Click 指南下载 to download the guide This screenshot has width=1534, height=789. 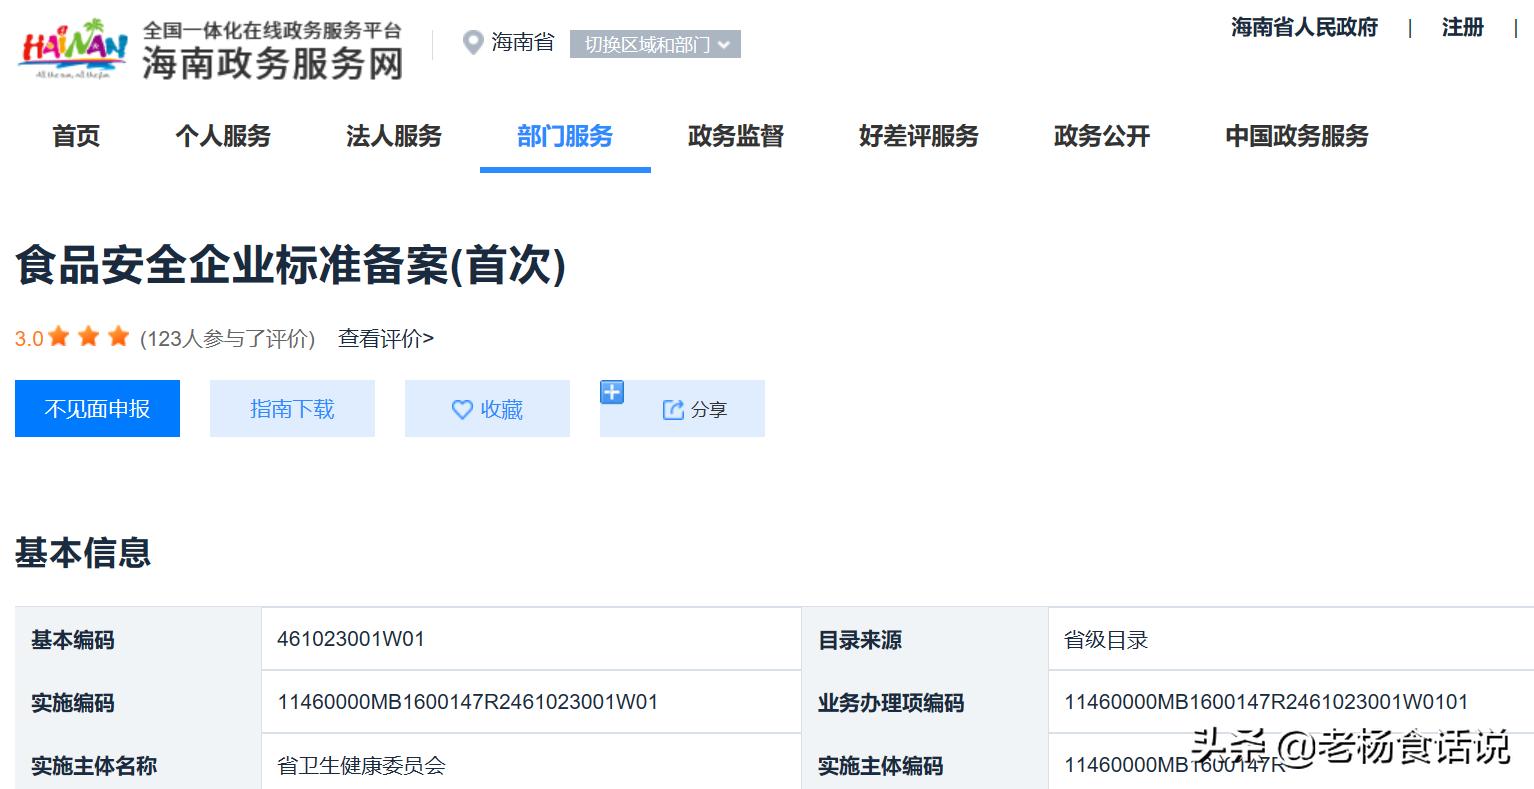(x=292, y=408)
